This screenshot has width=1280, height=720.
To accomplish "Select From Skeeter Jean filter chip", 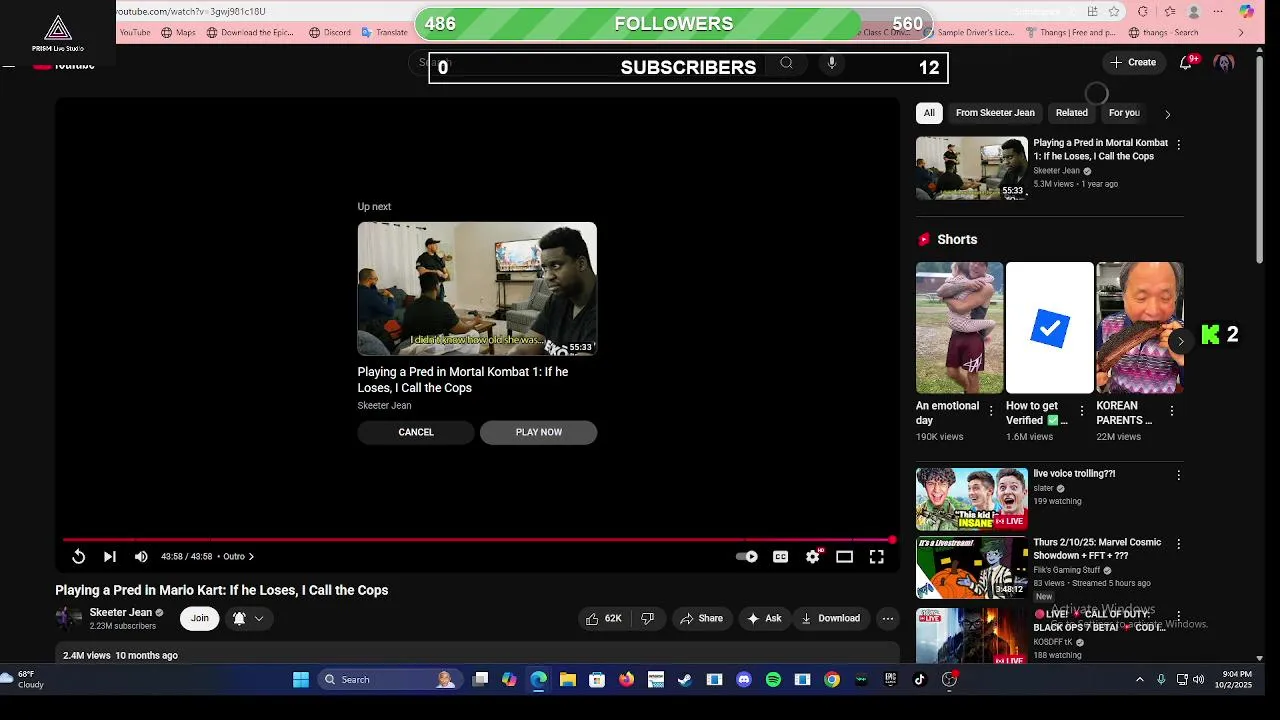I will click(995, 113).
